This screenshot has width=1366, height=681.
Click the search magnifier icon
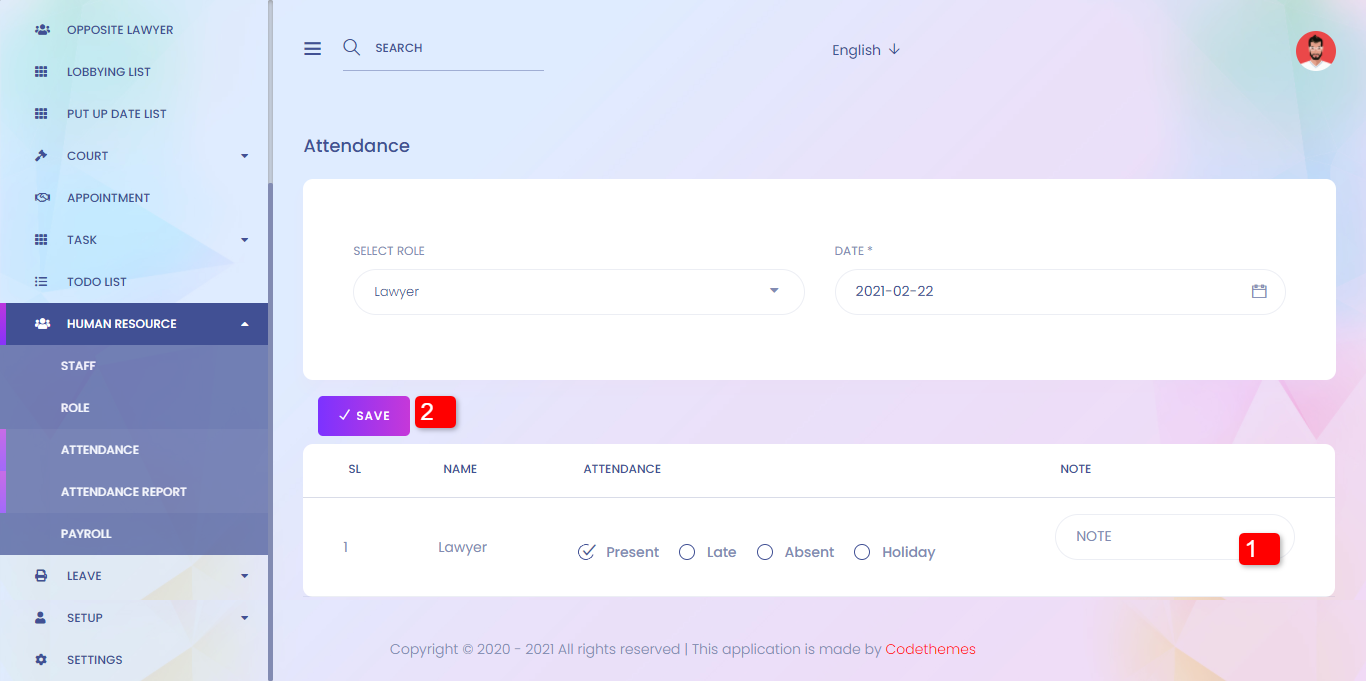pos(351,47)
